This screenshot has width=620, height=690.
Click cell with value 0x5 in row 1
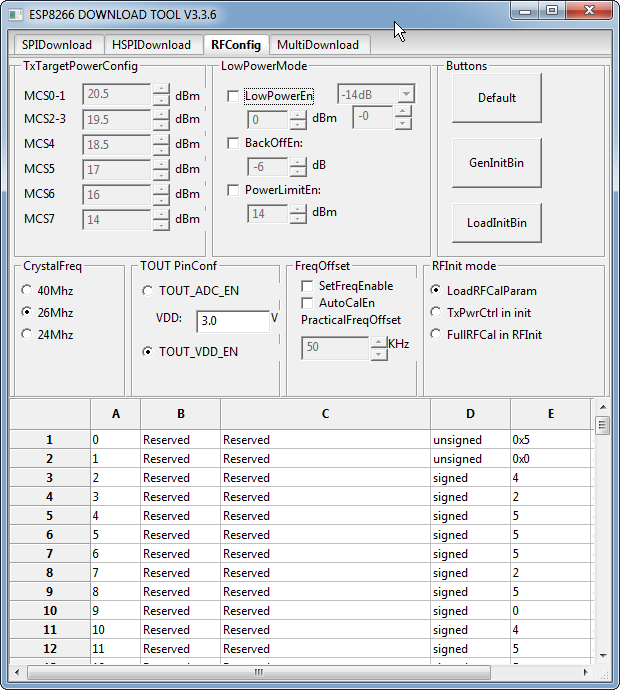coord(550,440)
